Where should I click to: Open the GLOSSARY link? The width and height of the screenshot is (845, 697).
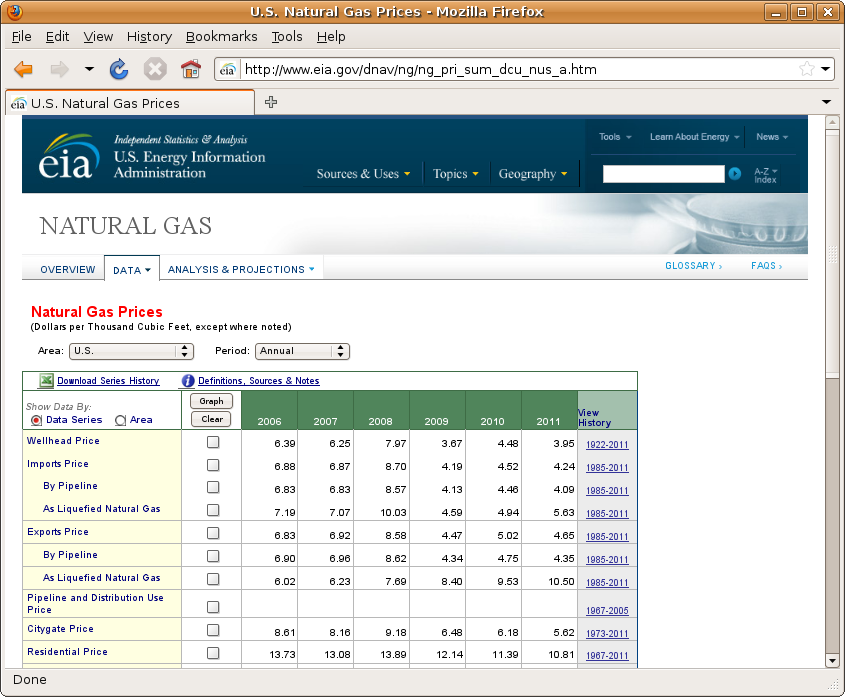tap(693, 266)
